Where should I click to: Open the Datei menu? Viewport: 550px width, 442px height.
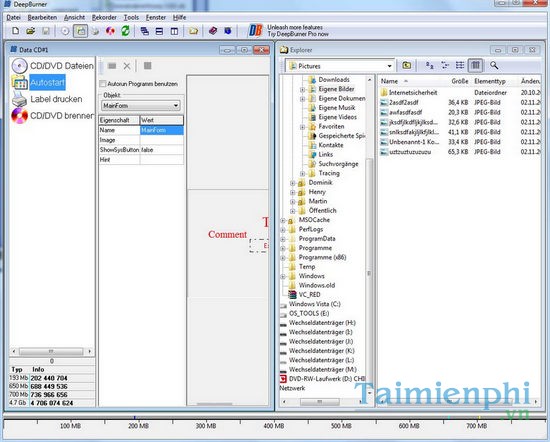click(x=13, y=17)
